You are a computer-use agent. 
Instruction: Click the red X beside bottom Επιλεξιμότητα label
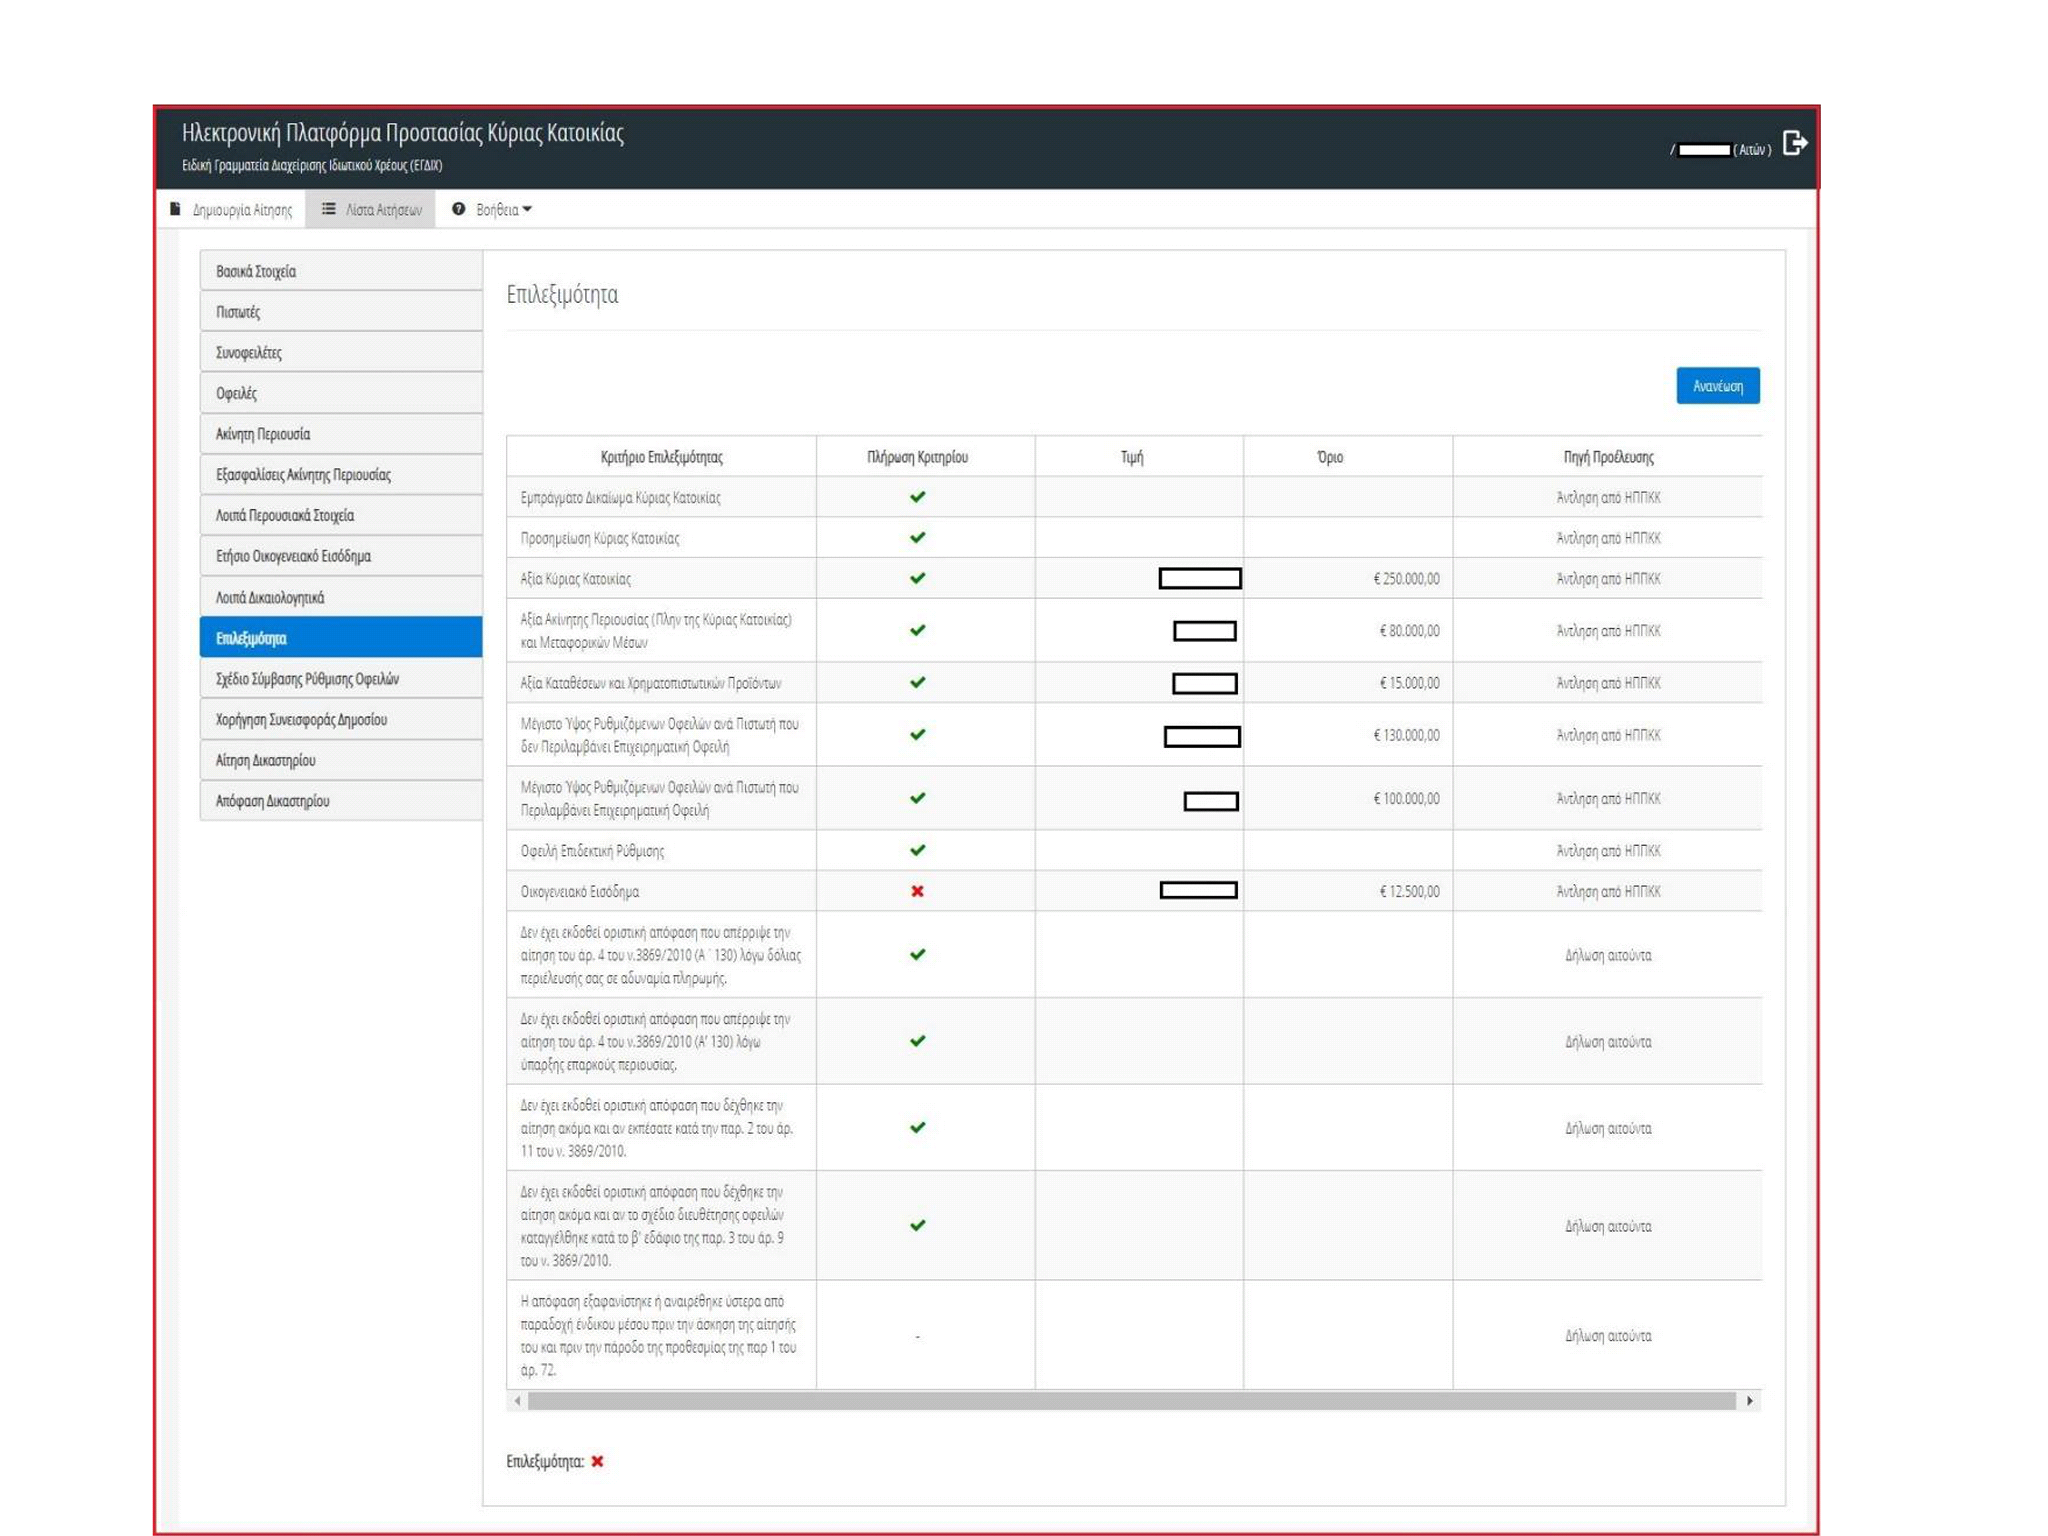[597, 1461]
